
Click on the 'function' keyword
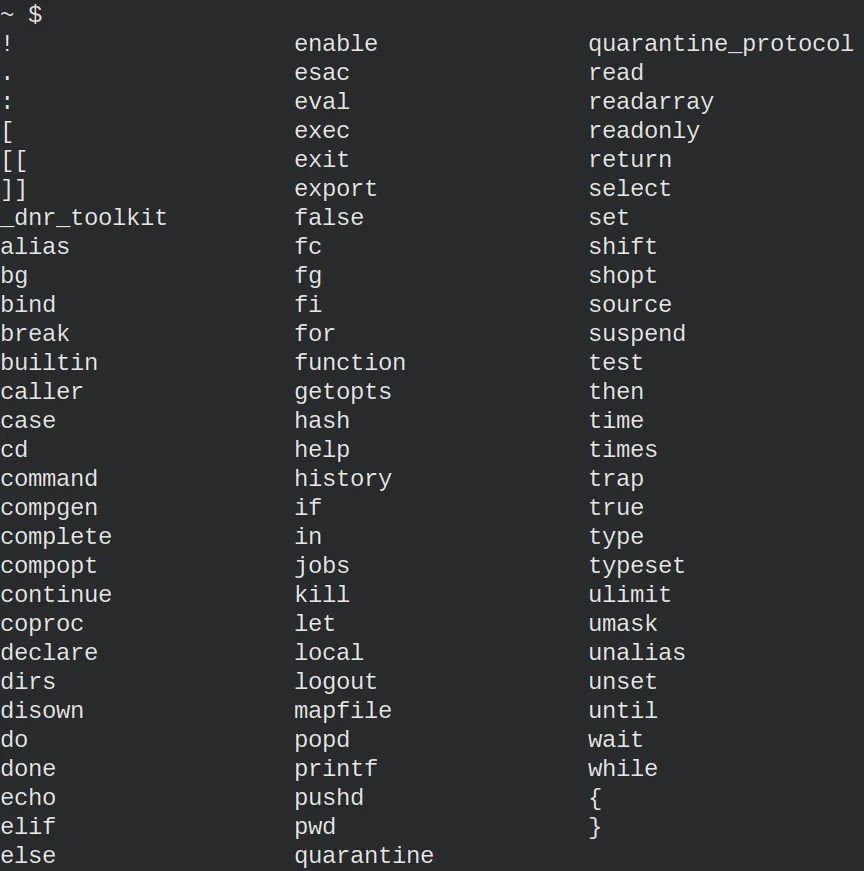350,363
